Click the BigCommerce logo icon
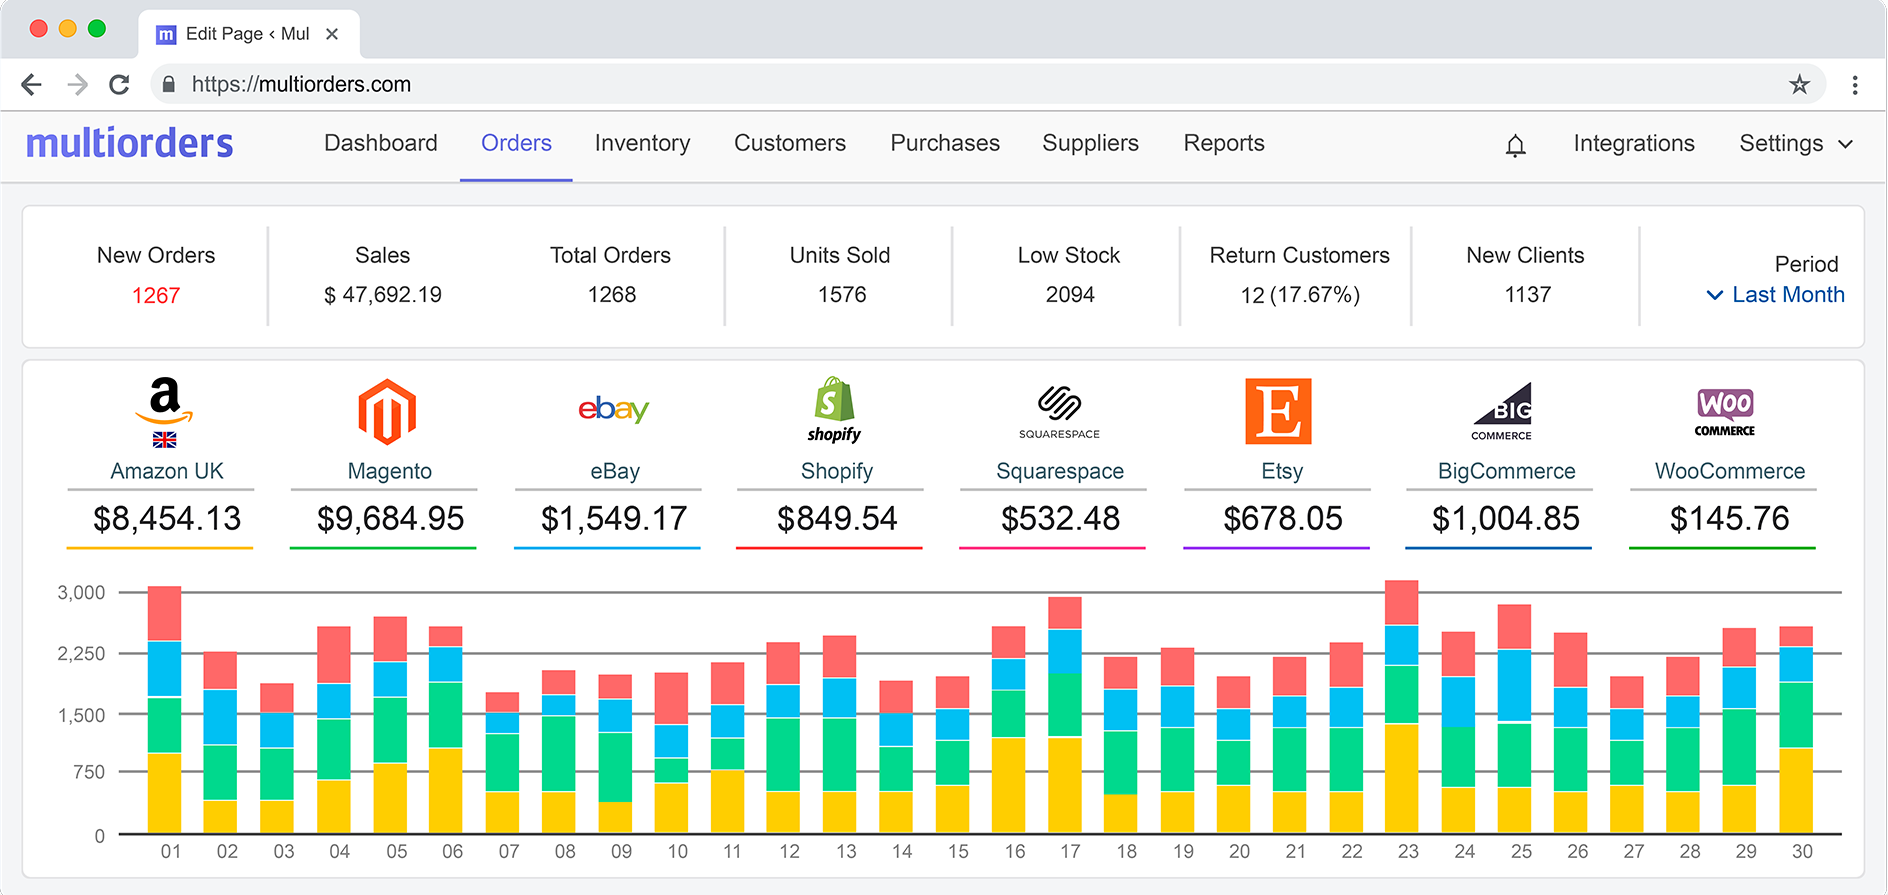The height and width of the screenshot is (895, 1888). pyautogui.click(x=1502, y=410)
